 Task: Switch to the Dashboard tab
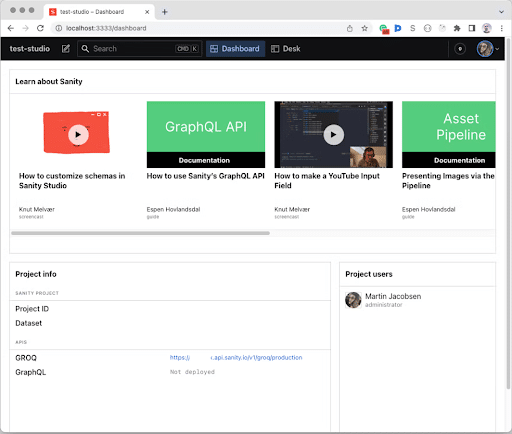click(x=235, y=49)
